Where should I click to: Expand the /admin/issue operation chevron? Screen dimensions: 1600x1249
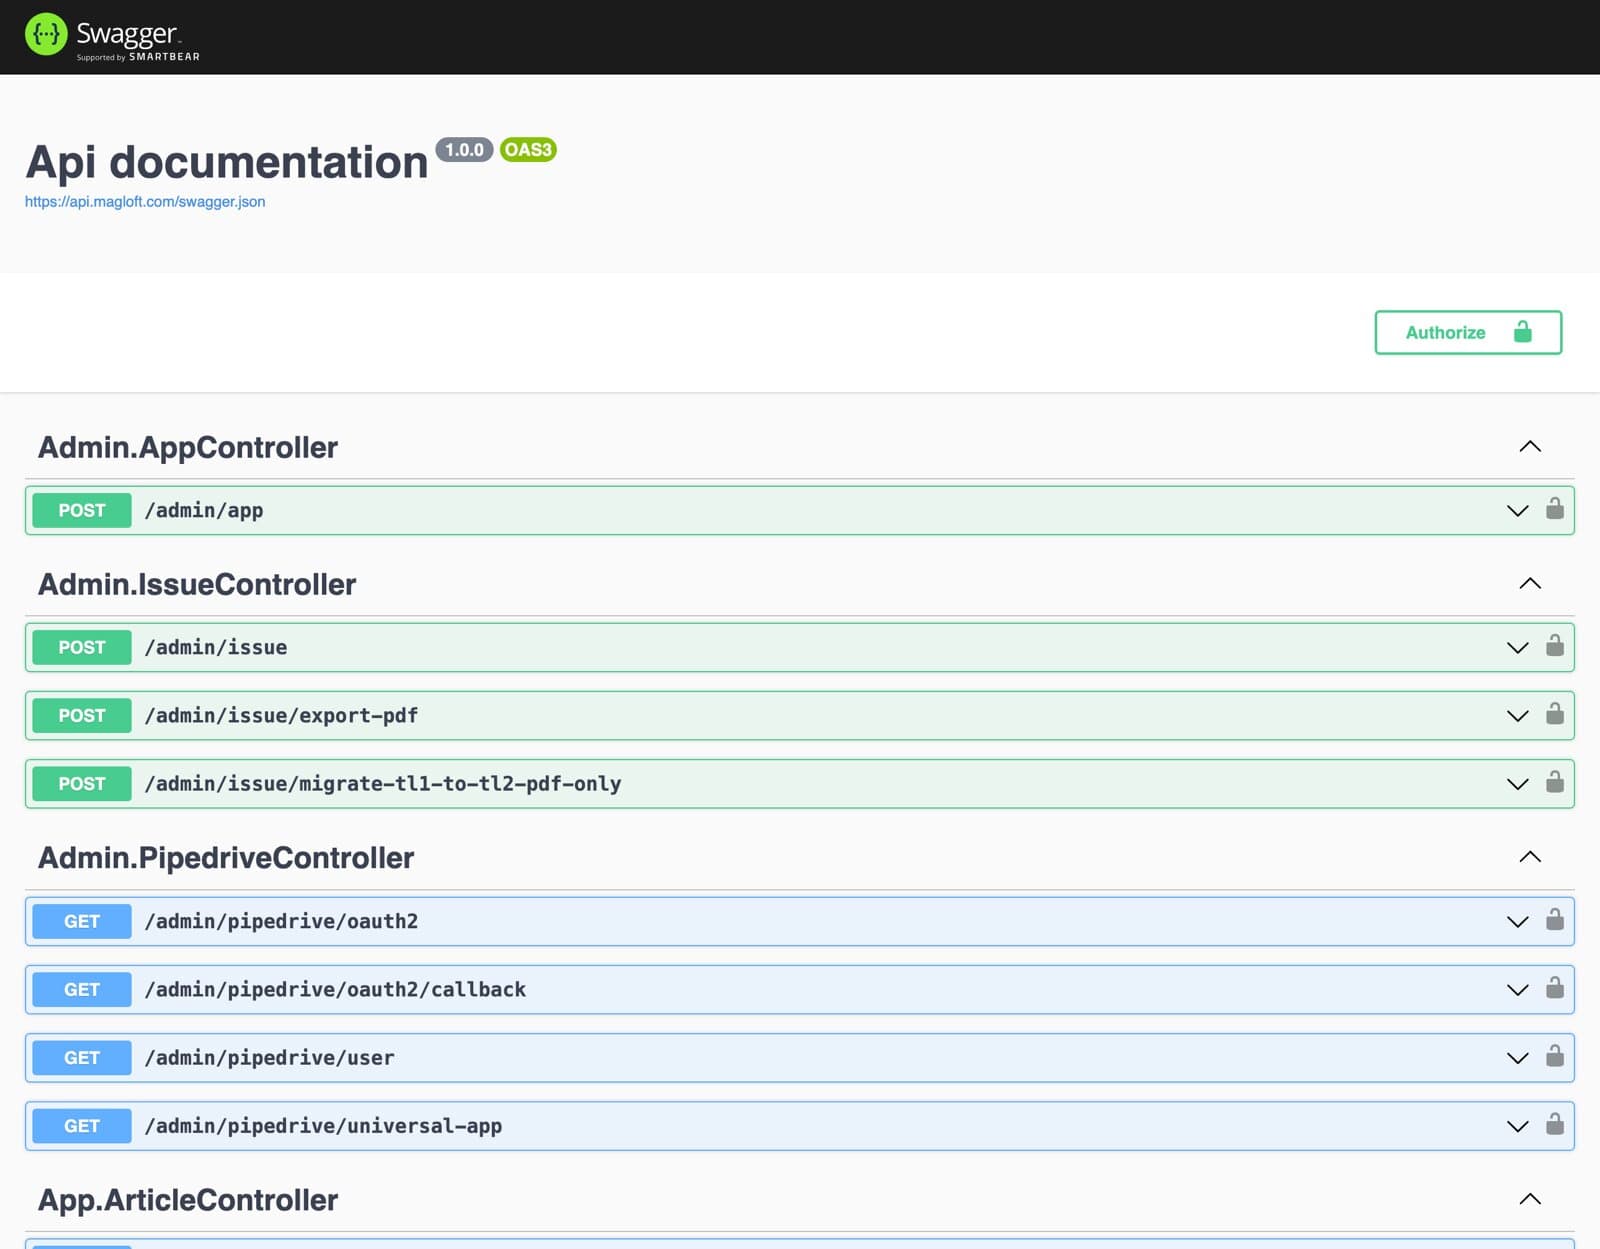pyautogui.click(x=1517, y=648)
